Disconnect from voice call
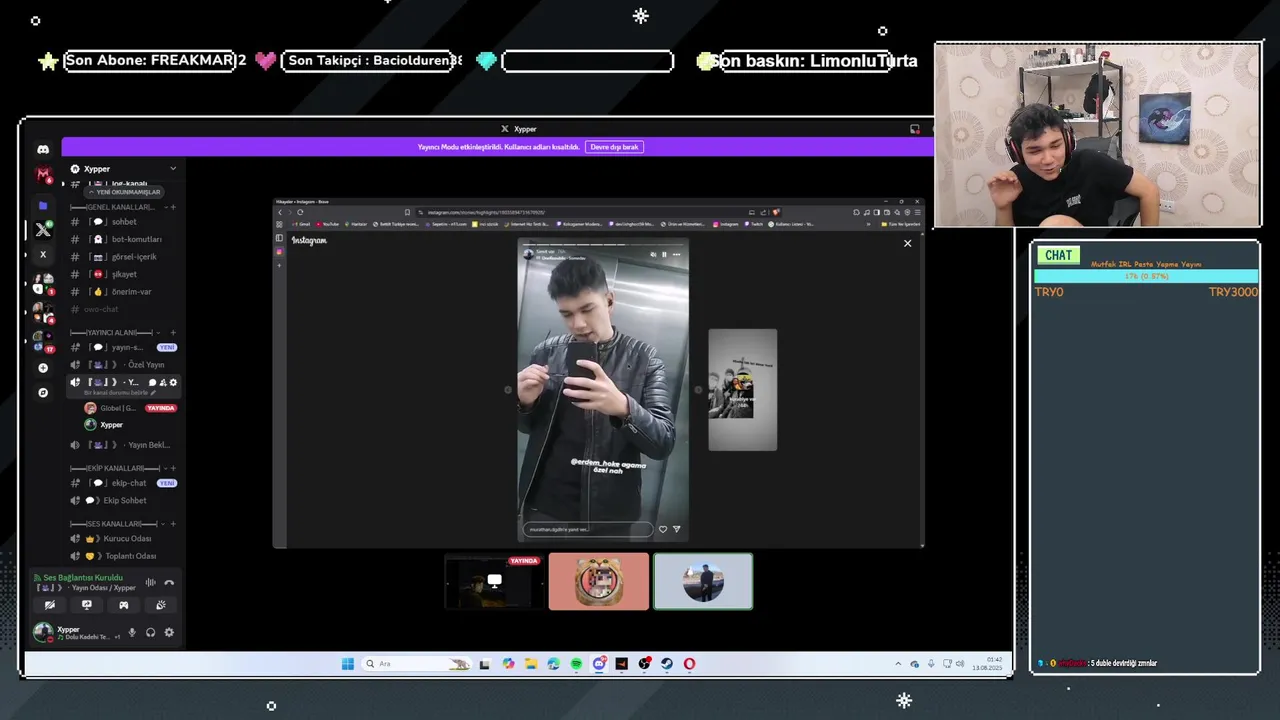The width and height of the screenshot is (1280, 720). pos(169,583)
